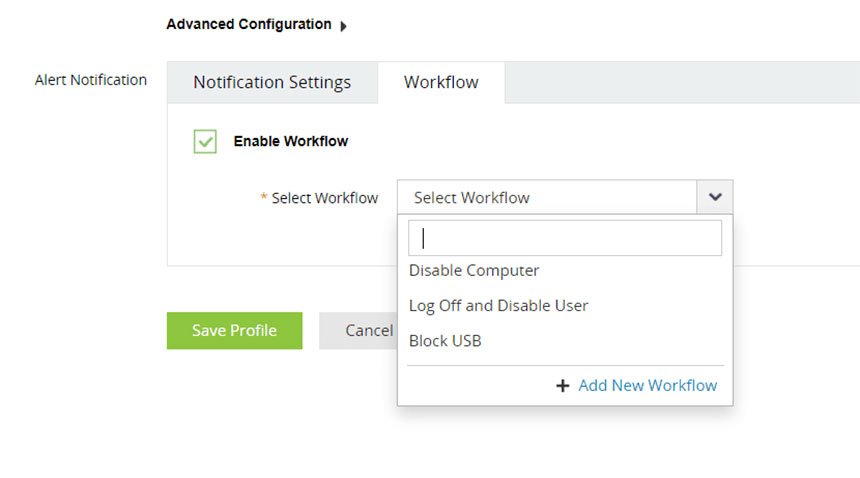Click the red required asterisk marker

[x=264, y=198]
